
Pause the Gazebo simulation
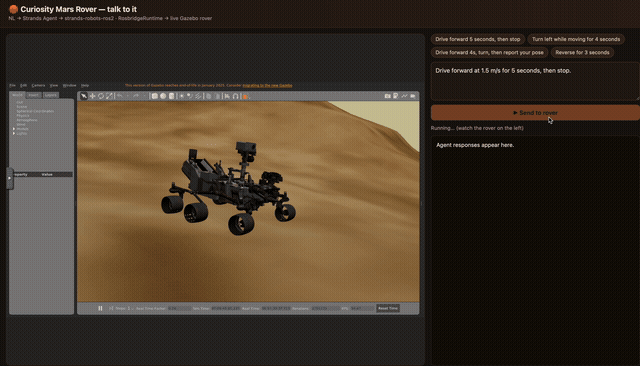100,308
